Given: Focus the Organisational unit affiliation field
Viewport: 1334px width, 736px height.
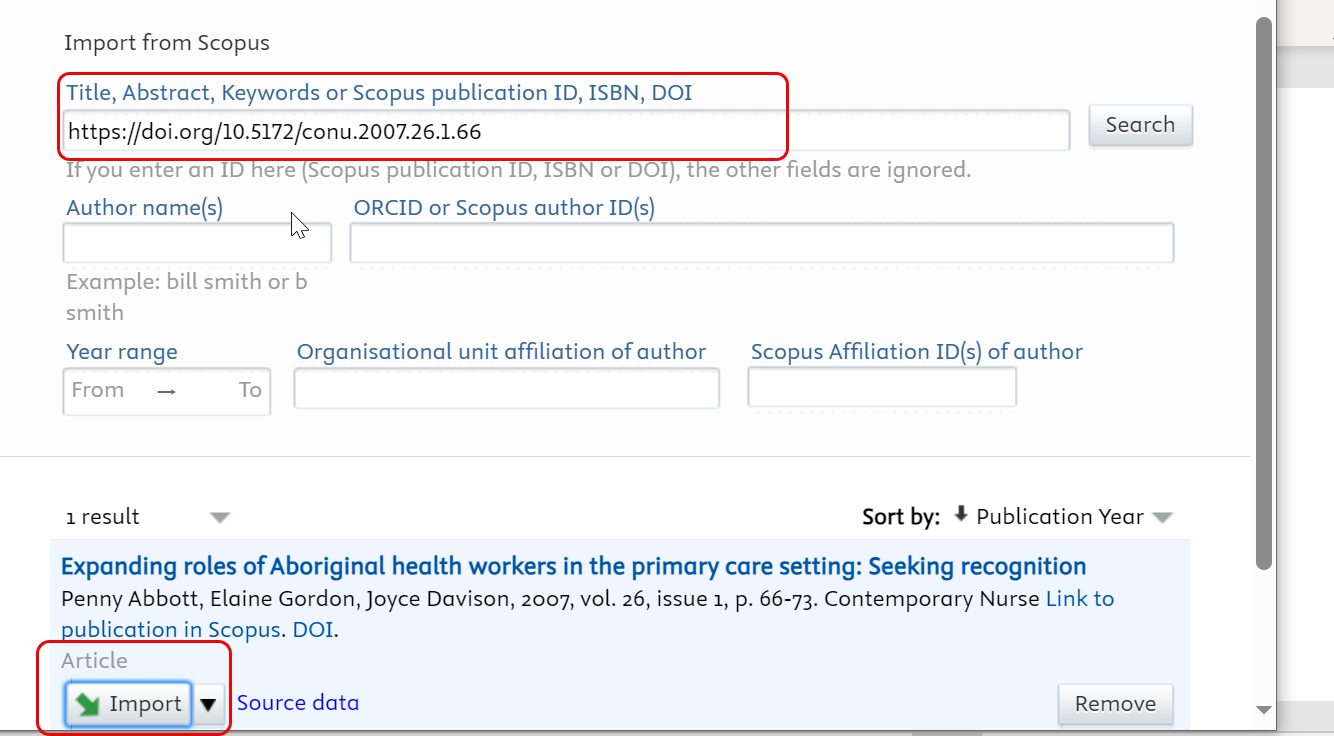Looking at the screenshot, I should pyautogui.click(x=506, y=389).
